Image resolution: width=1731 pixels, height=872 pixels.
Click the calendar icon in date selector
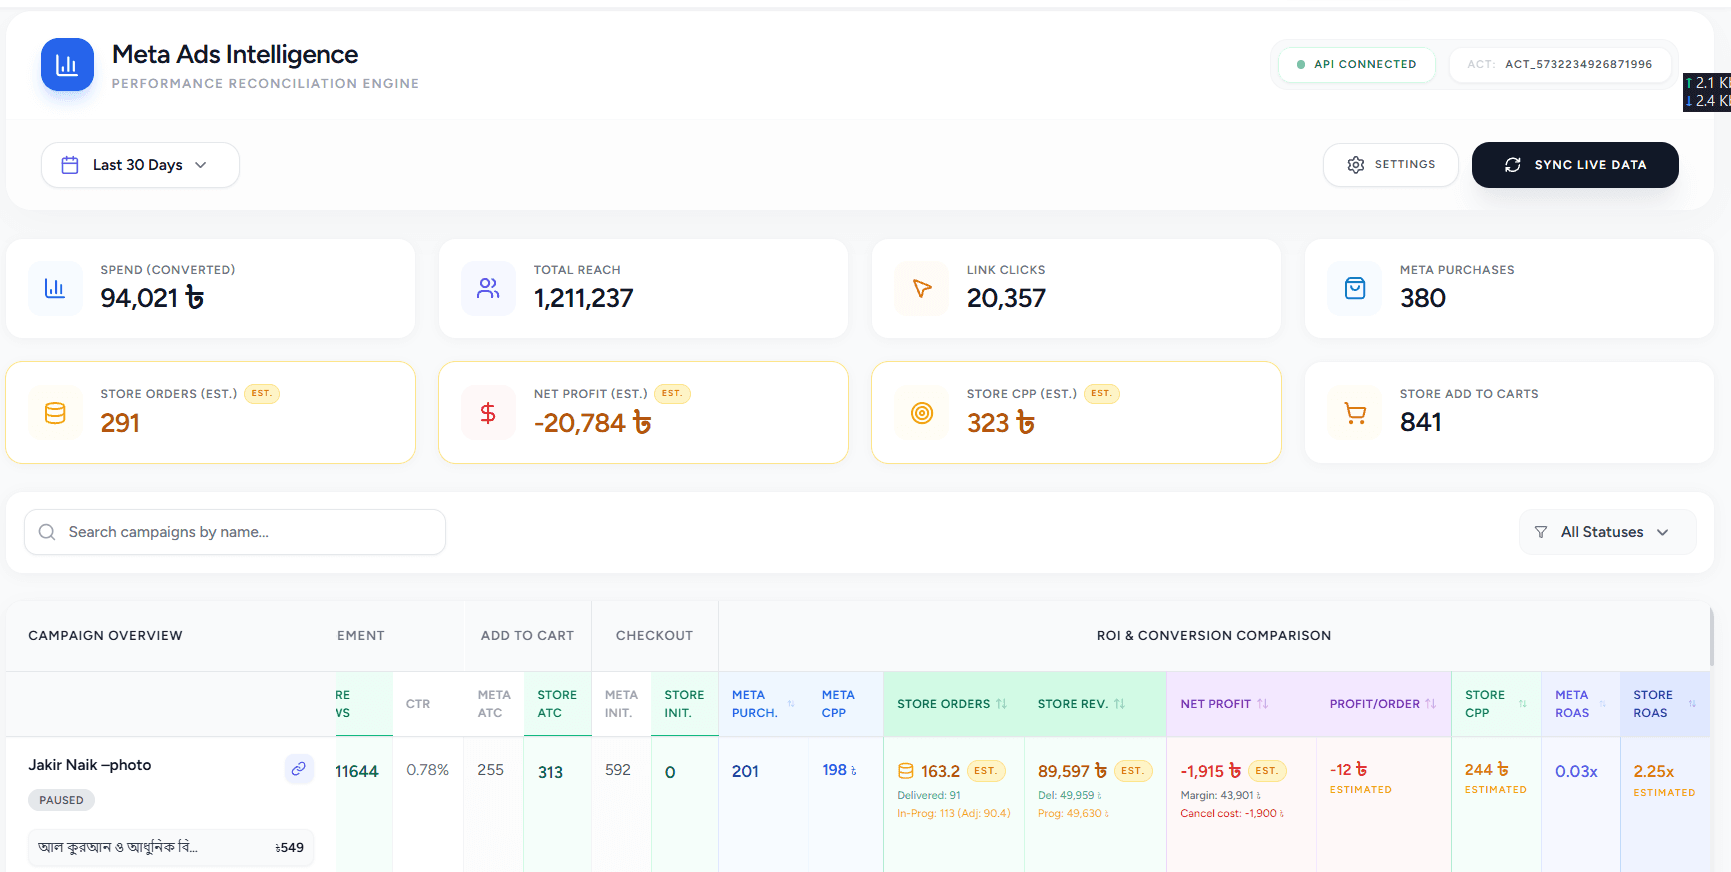[x=70, y=165]
